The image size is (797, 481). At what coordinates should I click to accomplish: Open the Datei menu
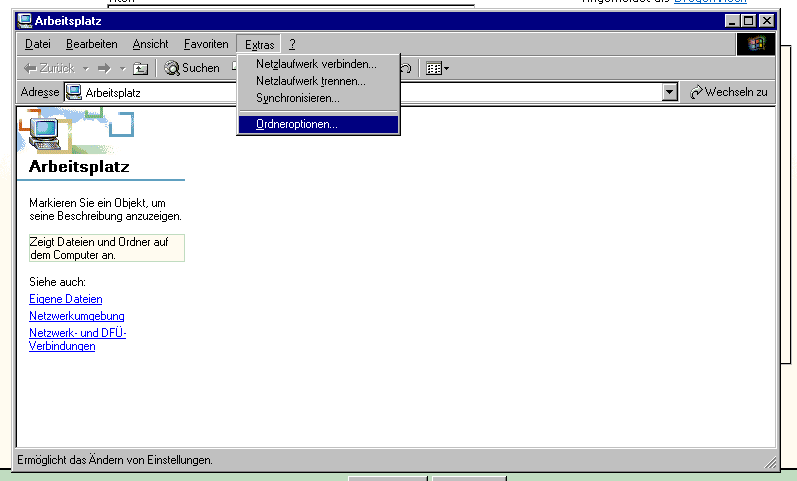click(x=37, y=44)
